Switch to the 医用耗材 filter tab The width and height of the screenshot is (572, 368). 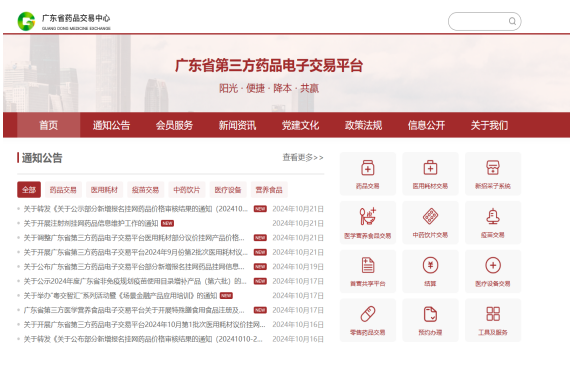click(x=104, y=190)
